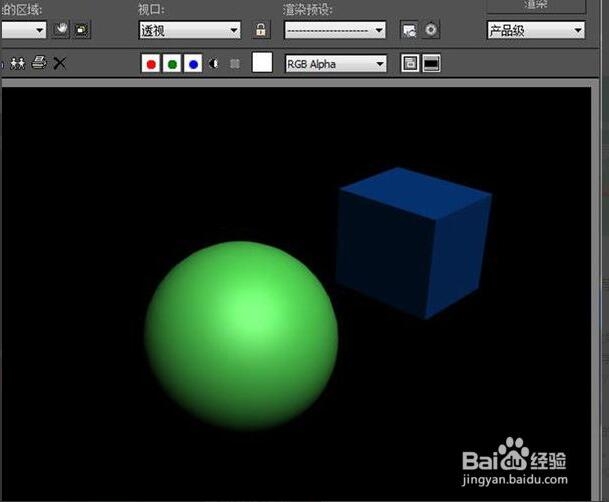Toggle the red channel display

click(151, 64)
